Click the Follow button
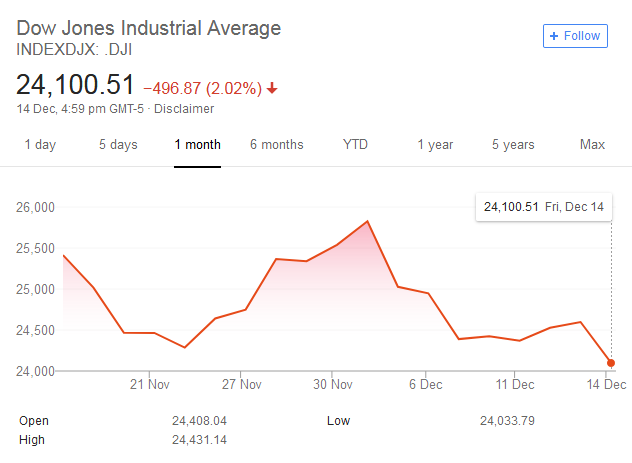The image size is (632, 463). coord(575,36)
